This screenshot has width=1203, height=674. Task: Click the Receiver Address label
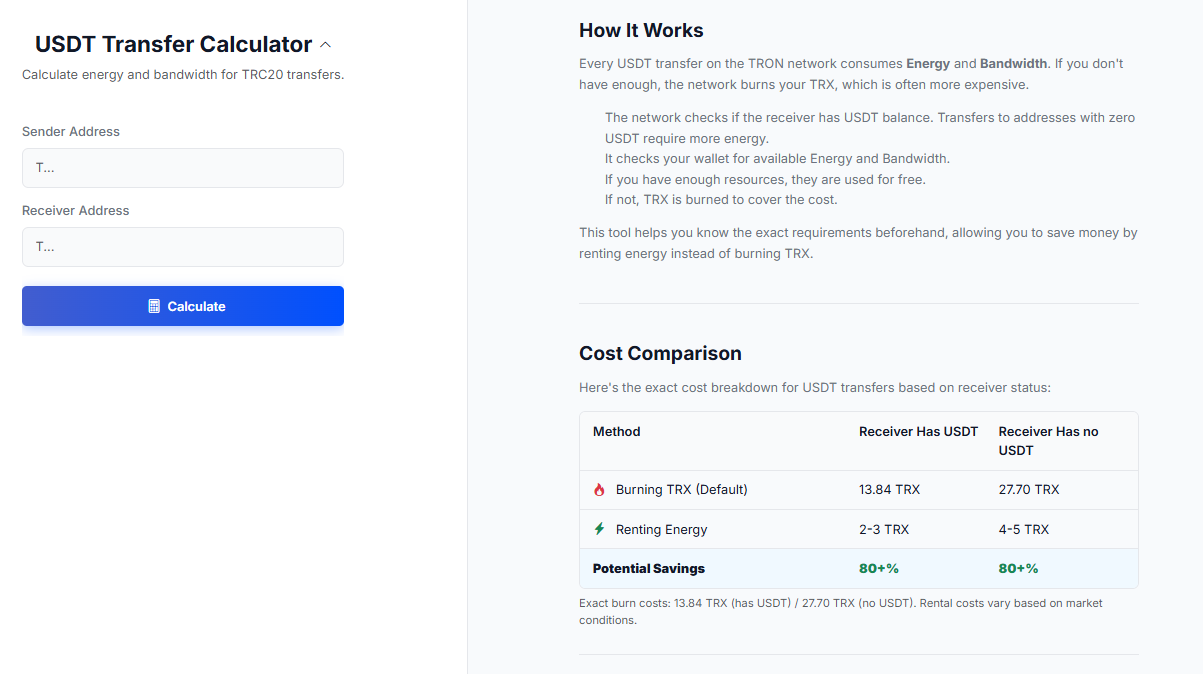click(76, 210)
